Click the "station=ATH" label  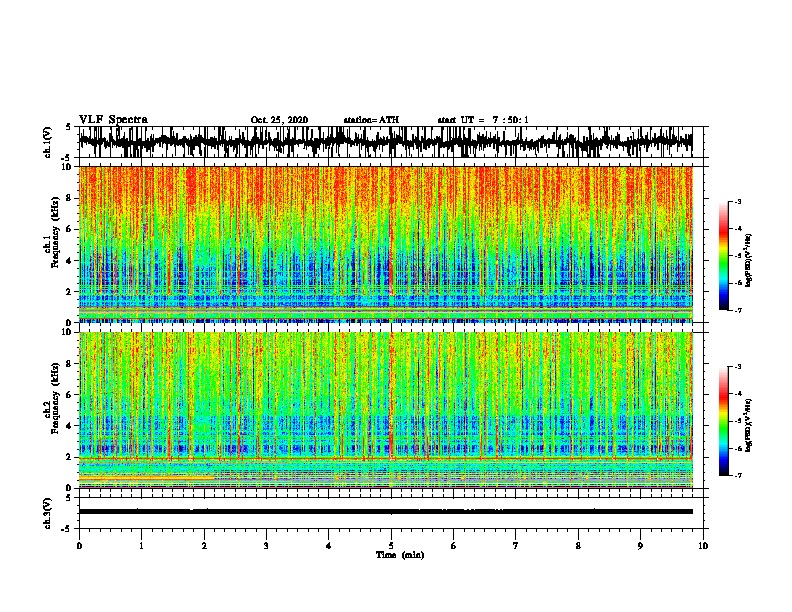coord(371,120)
